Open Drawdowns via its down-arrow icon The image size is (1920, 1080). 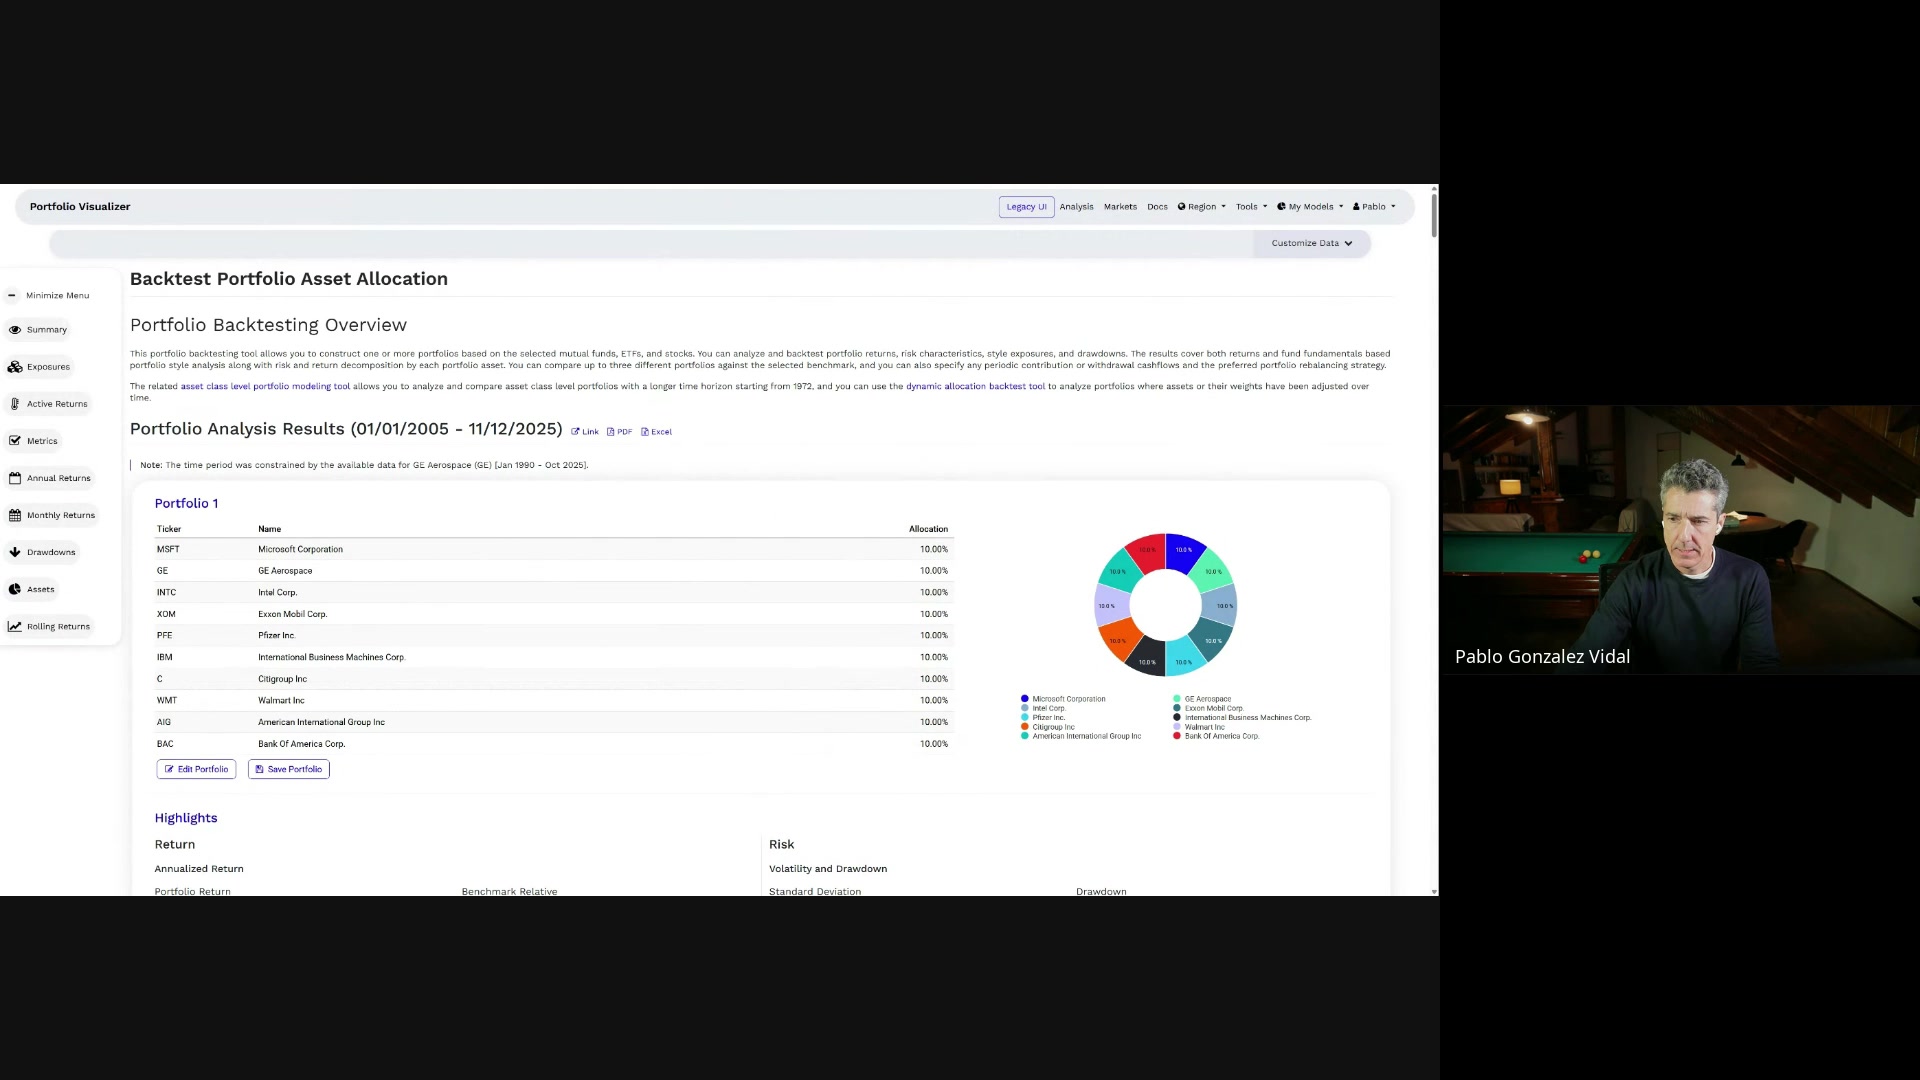[x=15, y=552]
